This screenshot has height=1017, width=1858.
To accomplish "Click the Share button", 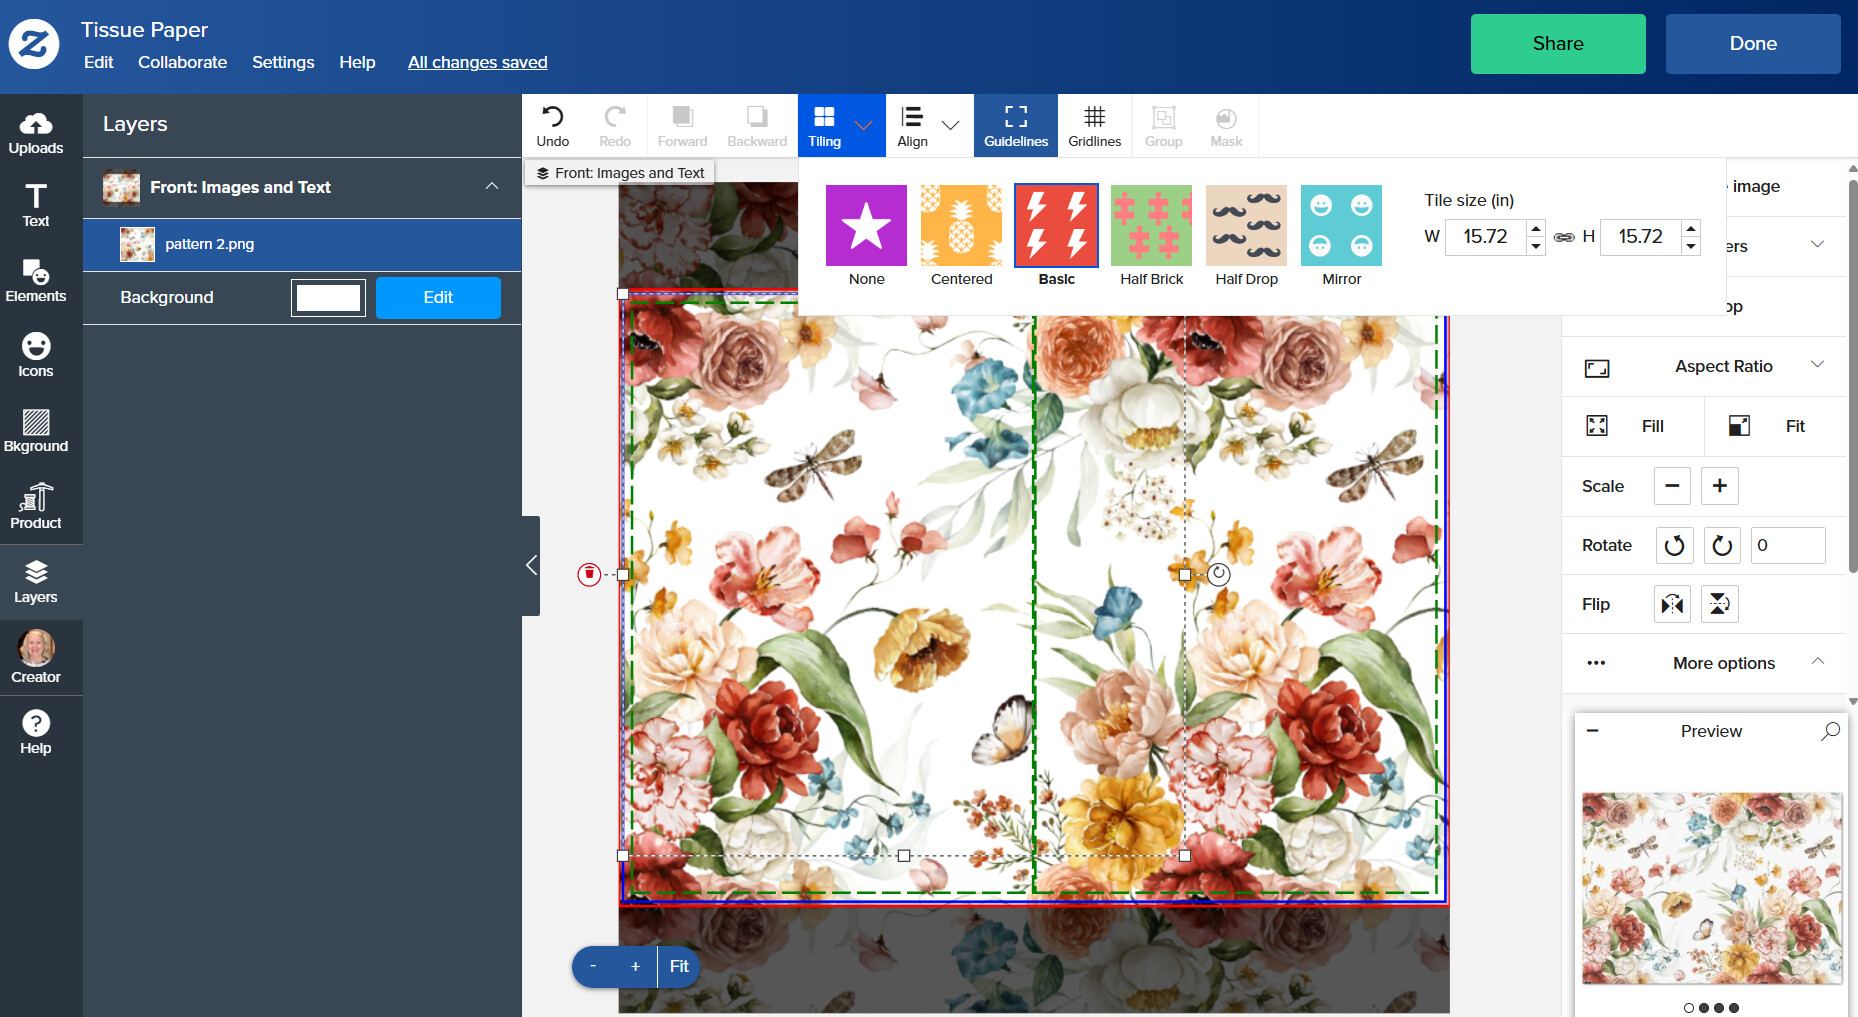I will (x=1558, y=44).
